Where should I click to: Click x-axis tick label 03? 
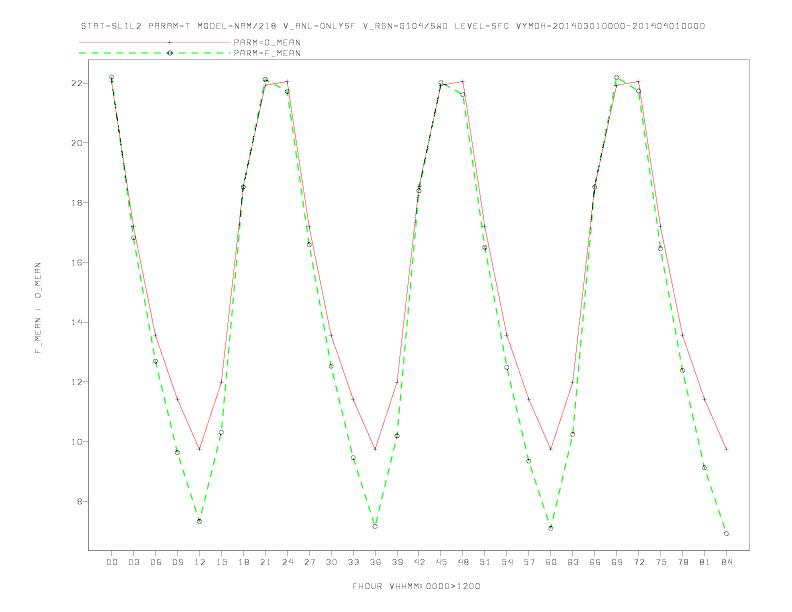[134, 562]
